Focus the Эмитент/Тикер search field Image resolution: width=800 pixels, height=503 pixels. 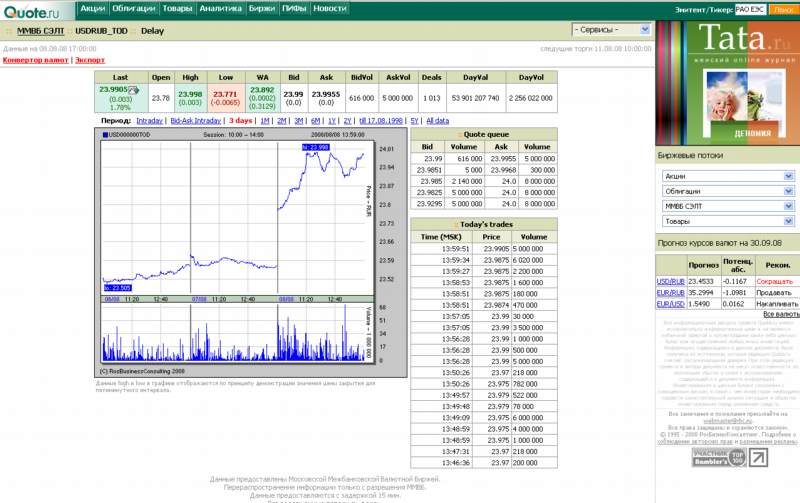pyautogui.click(x=750, y=9)
